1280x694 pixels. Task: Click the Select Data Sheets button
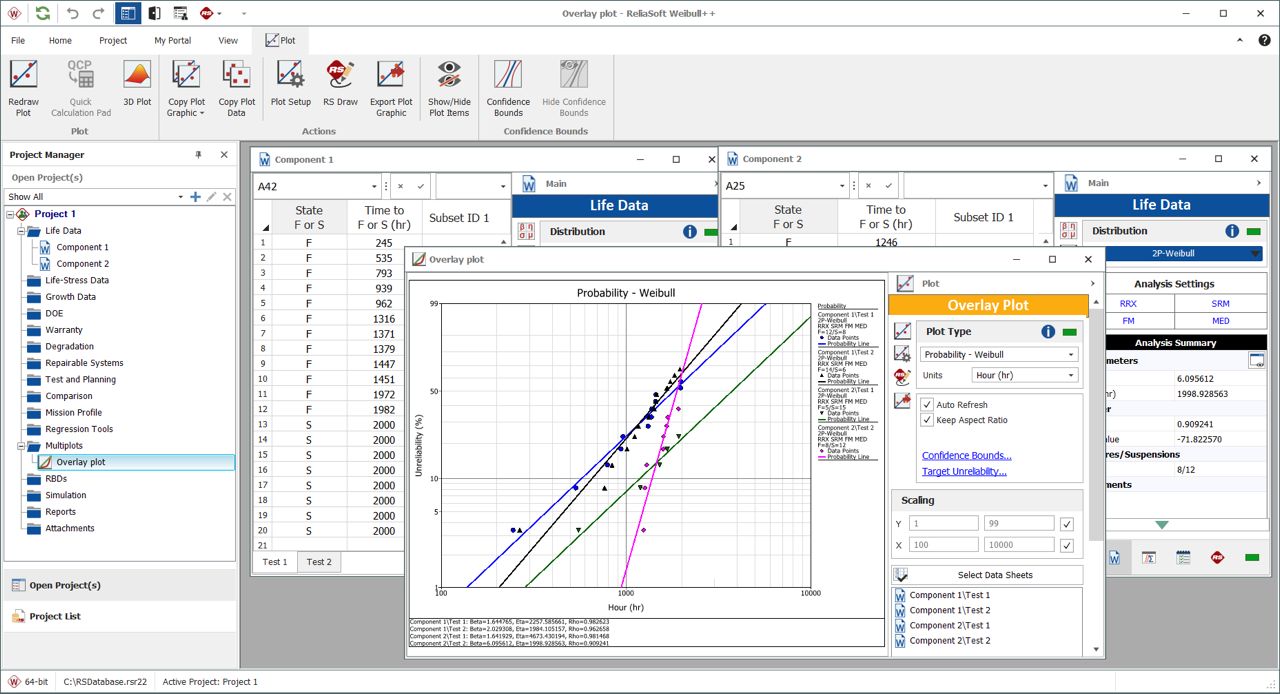[x=987, y=575]
